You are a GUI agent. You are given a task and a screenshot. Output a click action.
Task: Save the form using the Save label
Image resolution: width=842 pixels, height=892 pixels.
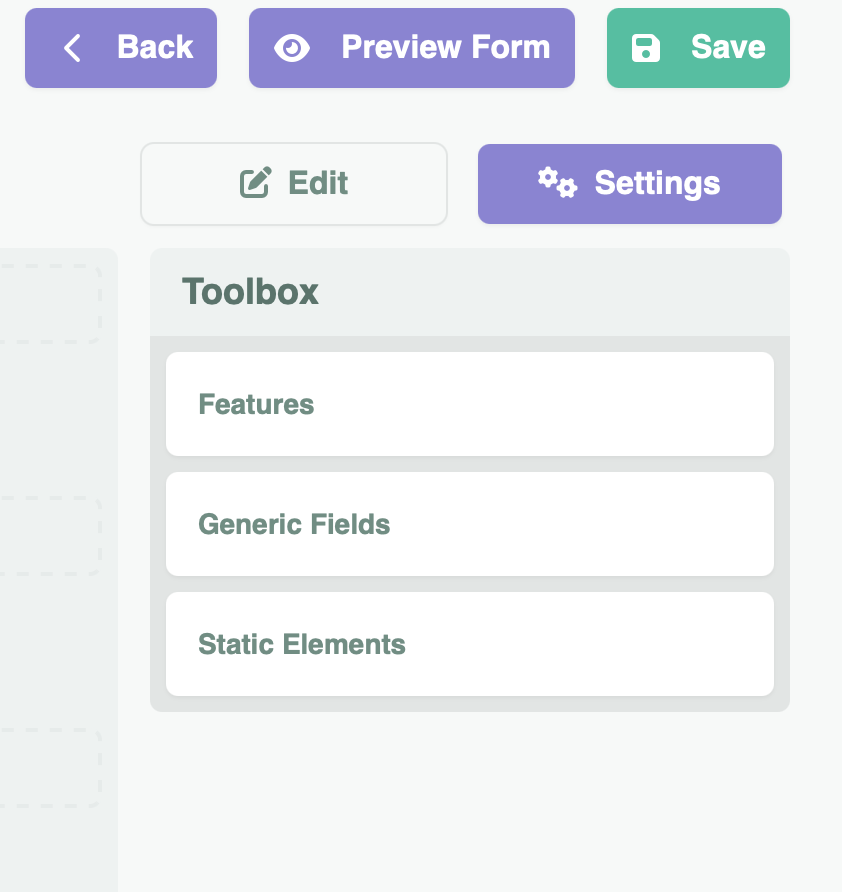point(728,47)
